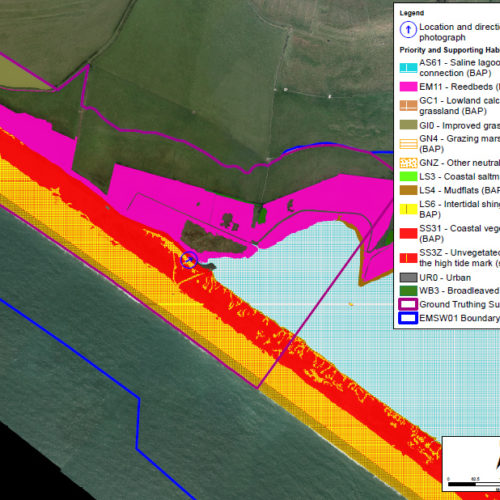The width and height of the screenshot is (500, 500).
Task: Choose the yellow LS6 Intertidal shingle swatch
Action: [408, 209]
